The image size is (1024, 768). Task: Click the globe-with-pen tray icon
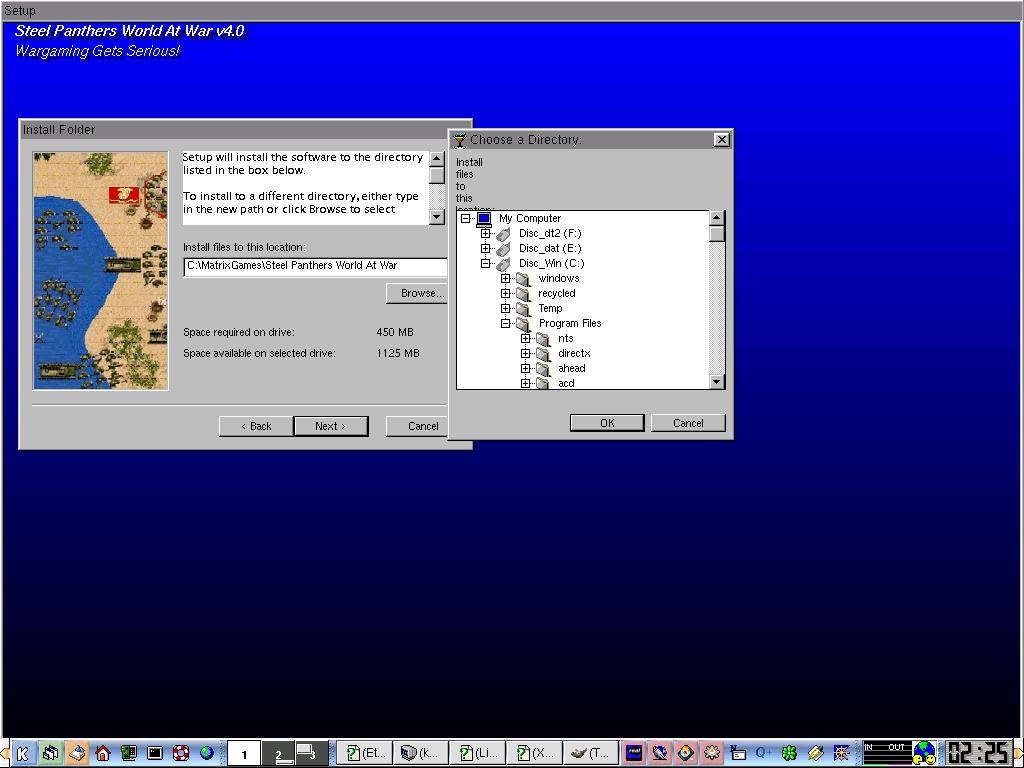(660, 754)
